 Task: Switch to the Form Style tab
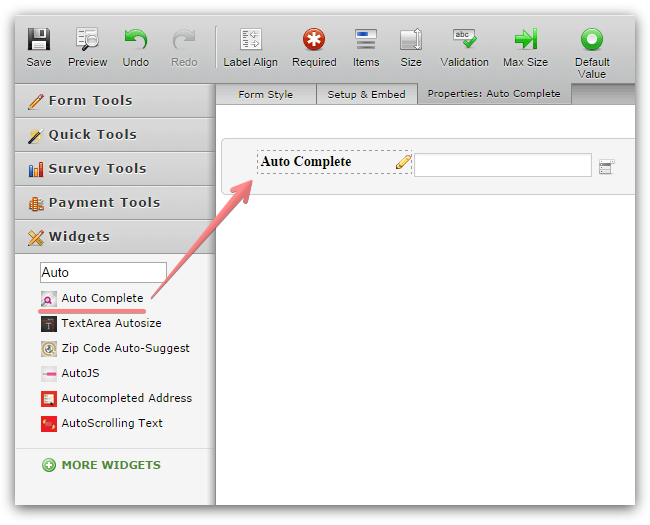[x=265, y=95]
